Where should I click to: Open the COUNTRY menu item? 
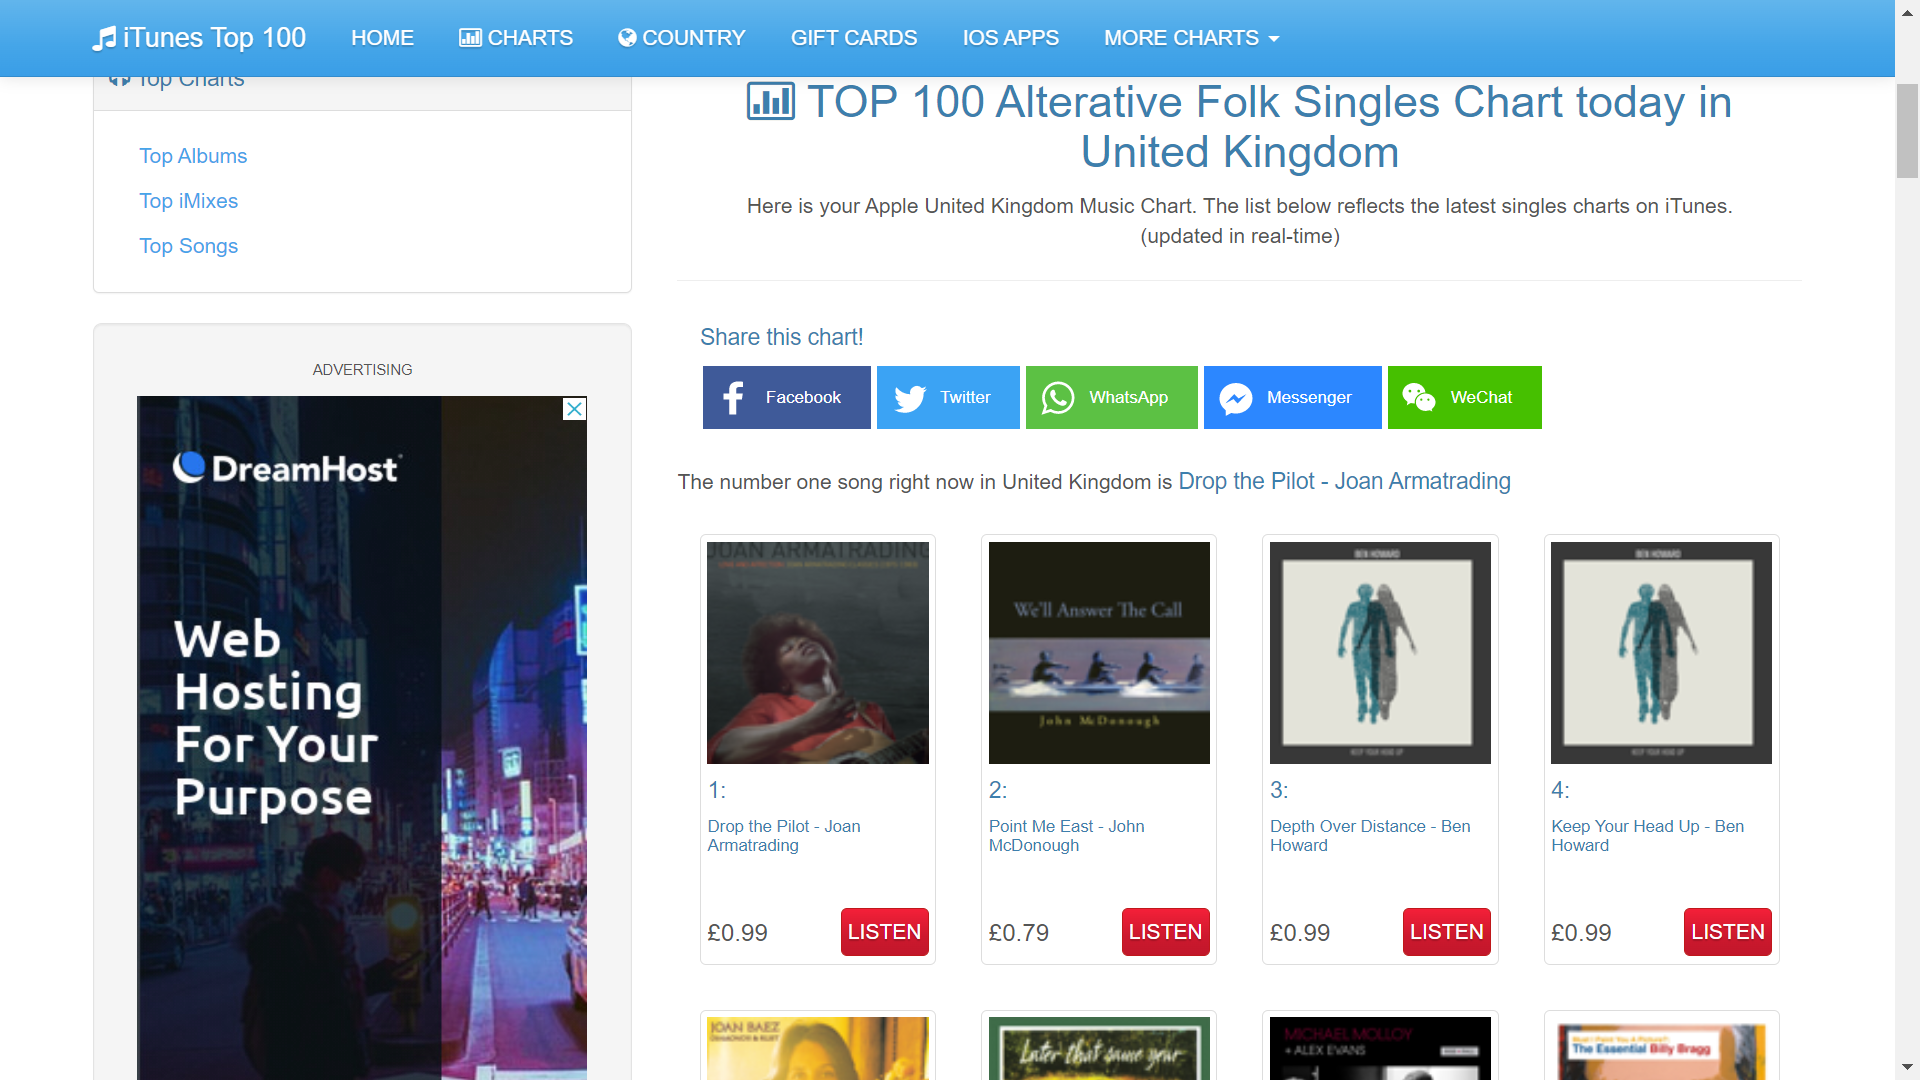pos(682,38)
